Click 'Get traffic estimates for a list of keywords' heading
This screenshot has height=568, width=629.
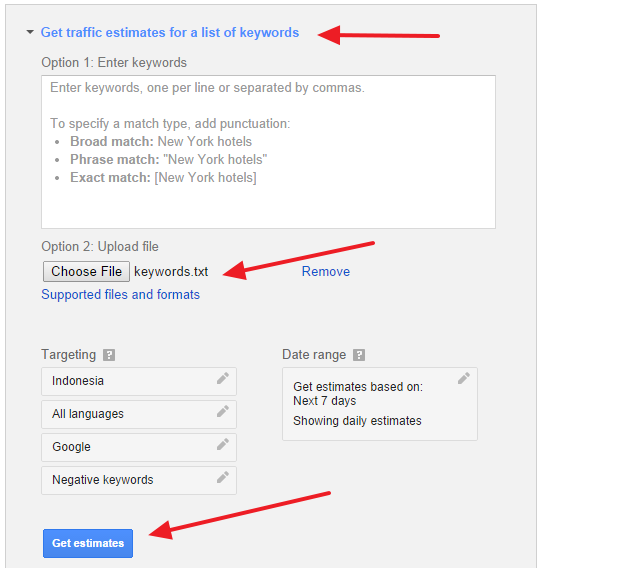pos(170,33)
